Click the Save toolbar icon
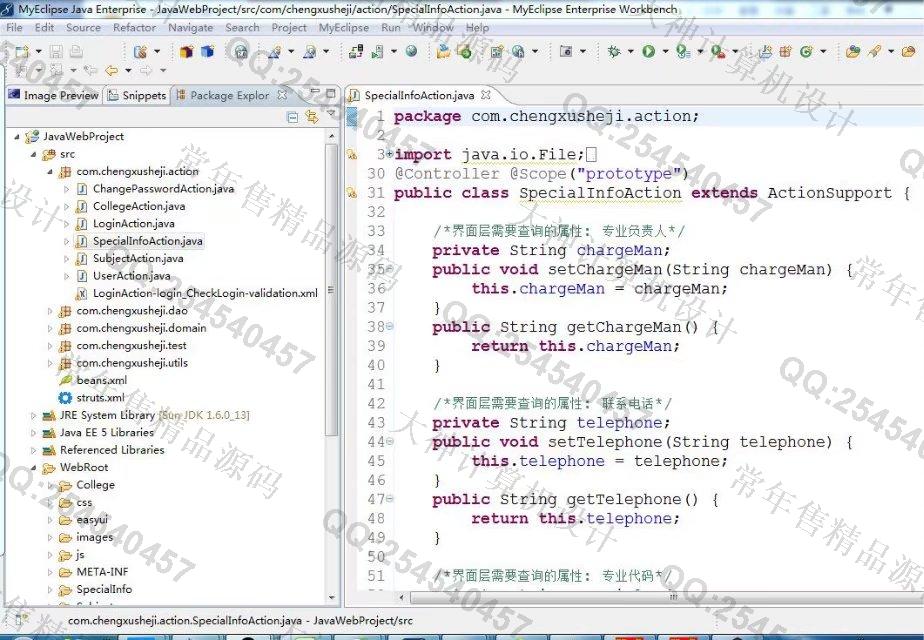 point(56,52)
